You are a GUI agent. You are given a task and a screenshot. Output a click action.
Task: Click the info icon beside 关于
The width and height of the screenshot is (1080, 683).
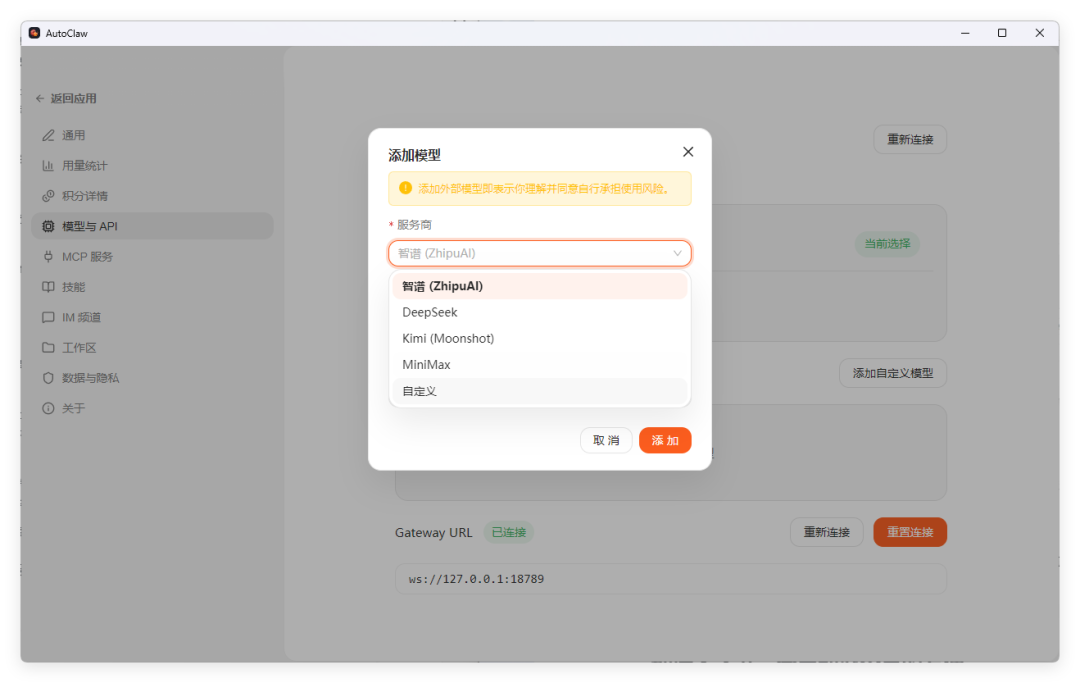pyautogui.click(x=48, y=408)
